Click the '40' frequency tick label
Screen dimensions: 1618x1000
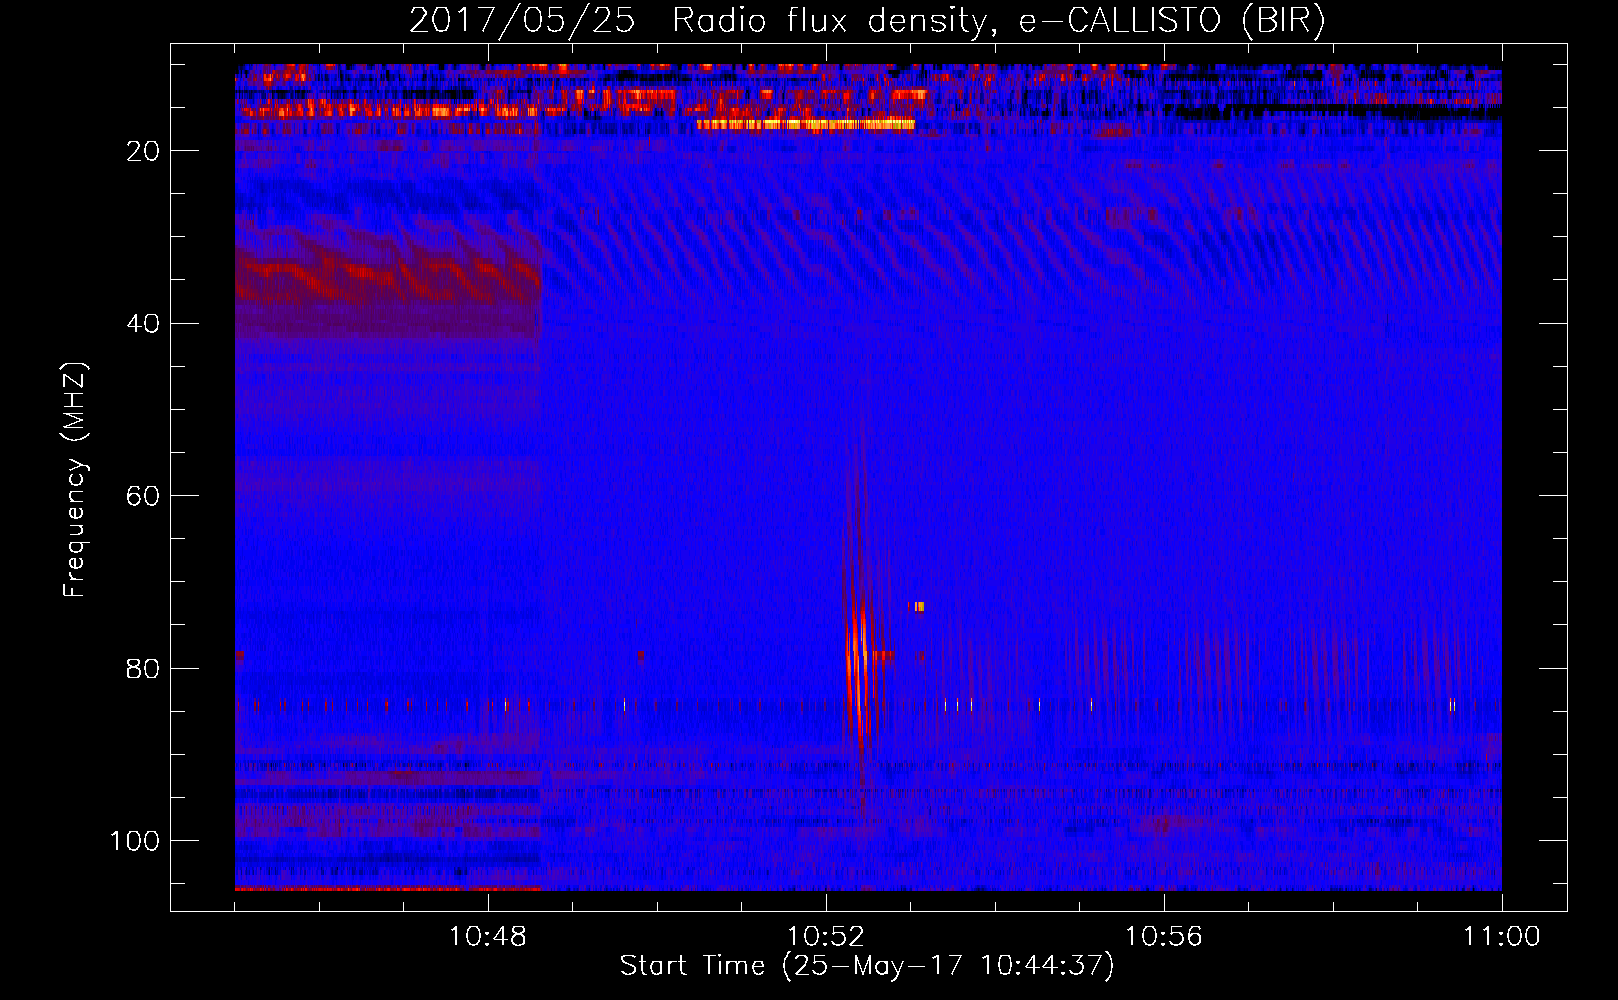(144, 324)
